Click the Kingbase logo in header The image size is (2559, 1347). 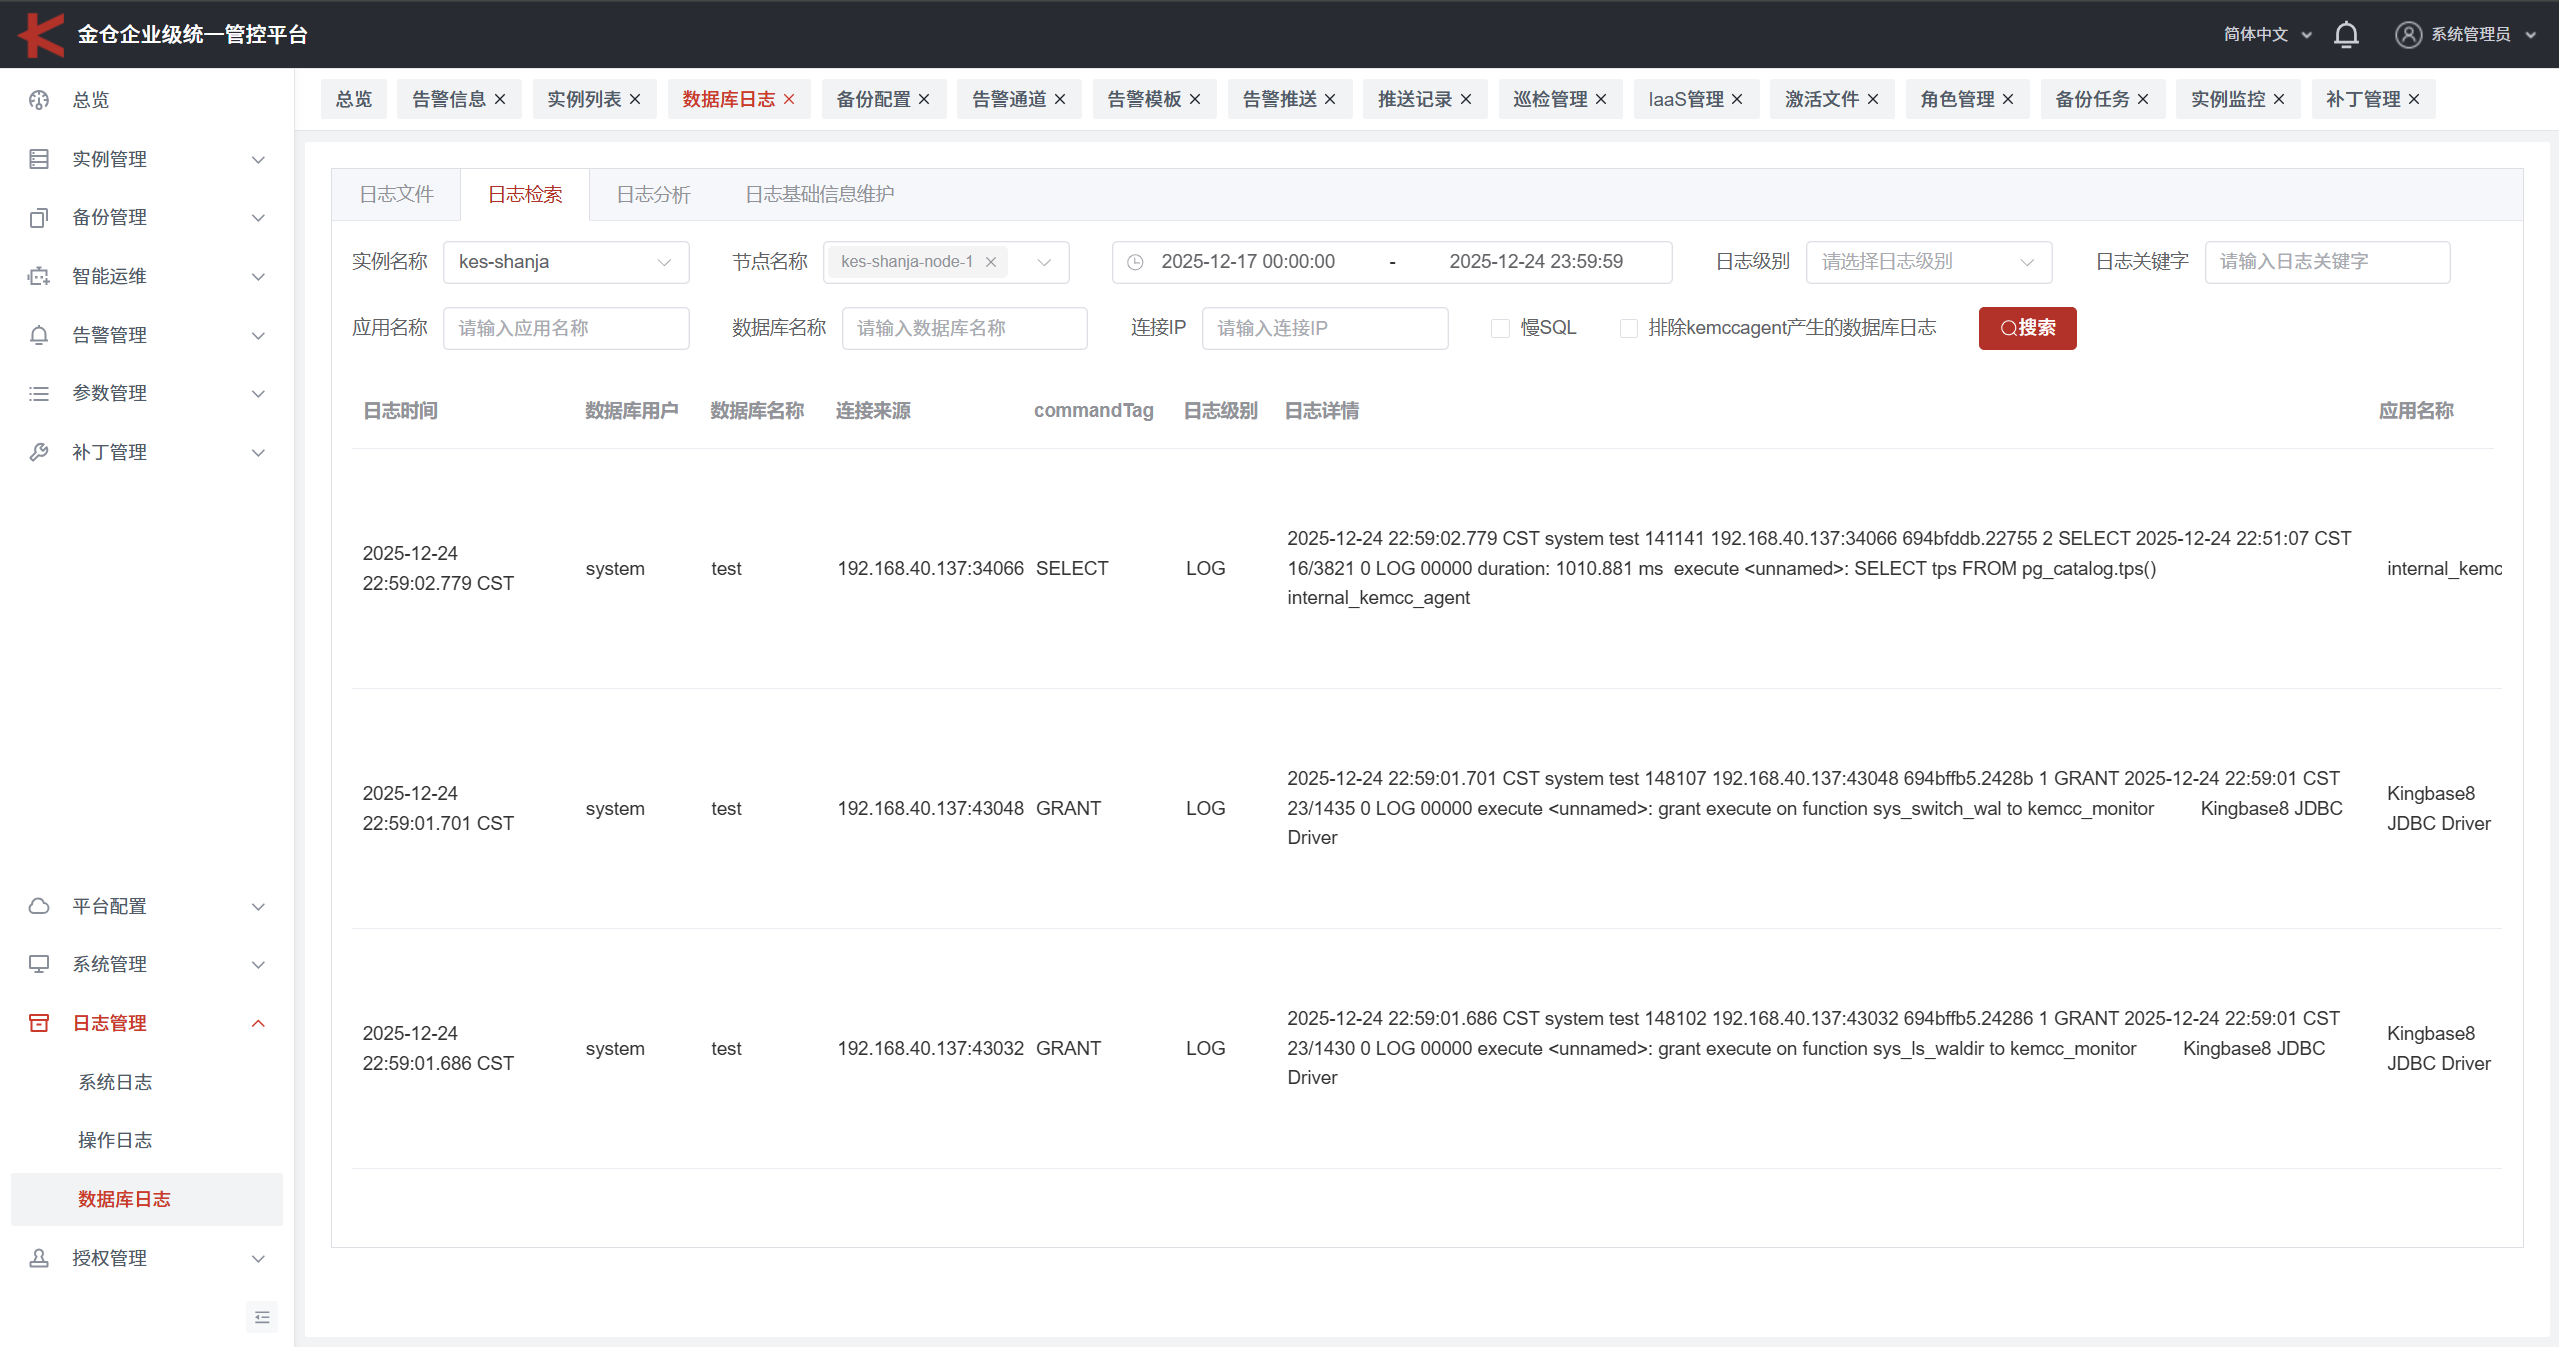[x=41, y=35]
